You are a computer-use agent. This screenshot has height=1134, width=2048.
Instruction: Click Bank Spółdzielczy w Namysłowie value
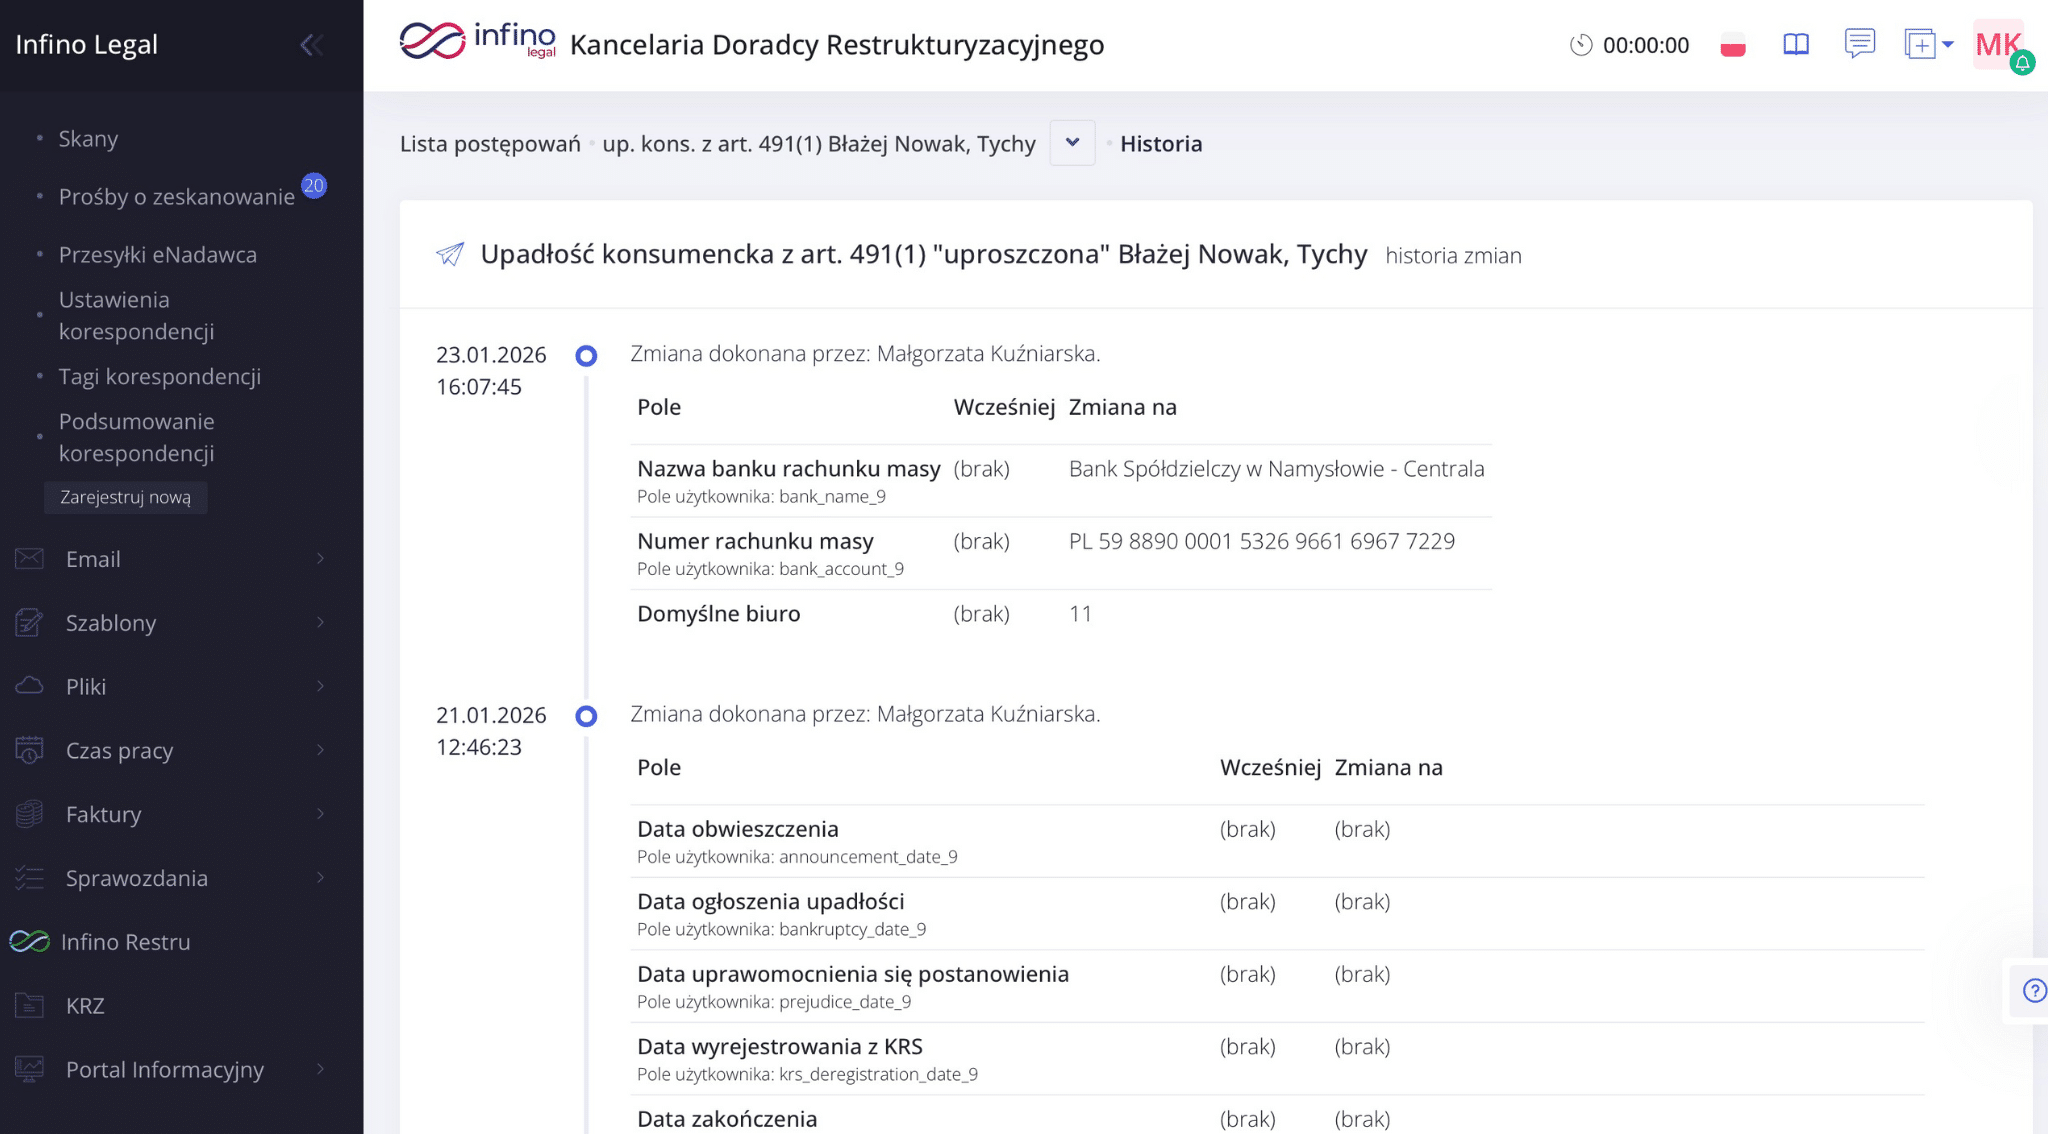click(1277, 469)
